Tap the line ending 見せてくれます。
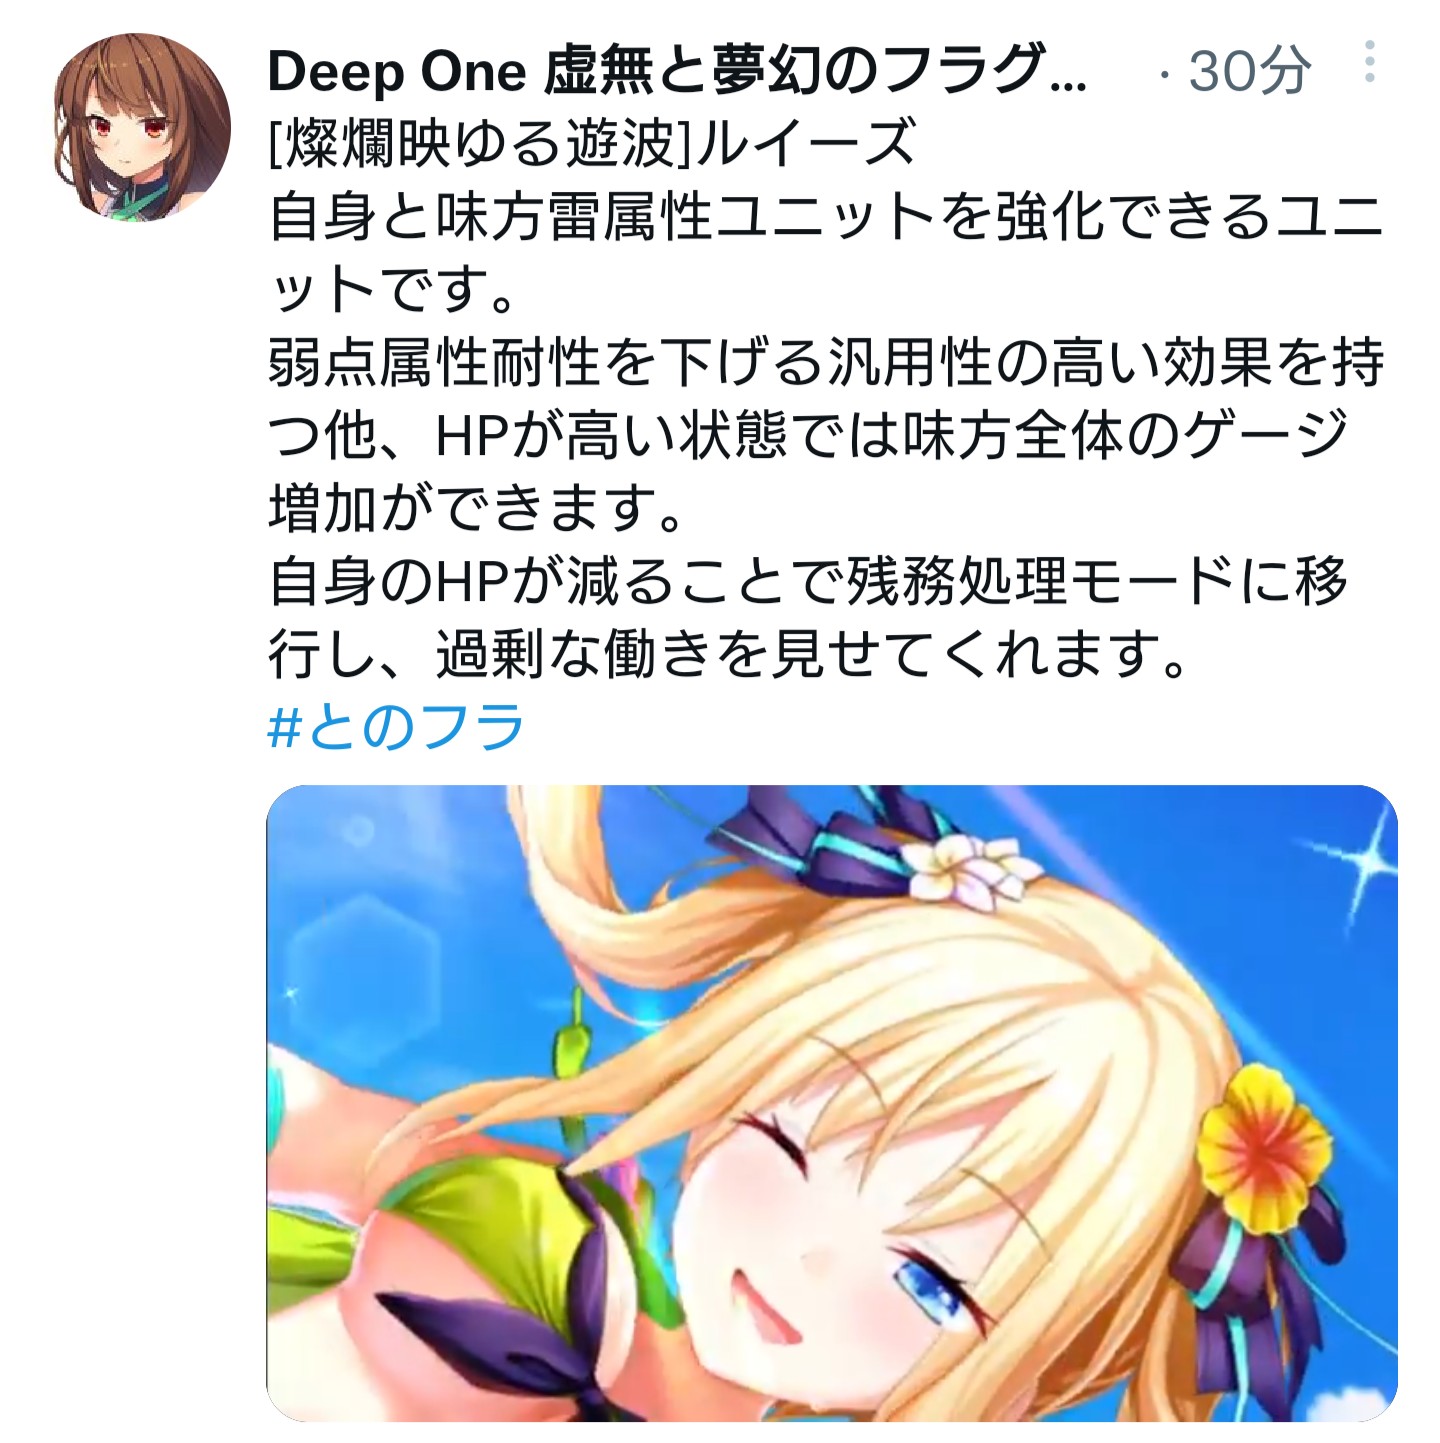This screenshot has width=1440, height=1443. pyautogui.click(x=728, y=654)
